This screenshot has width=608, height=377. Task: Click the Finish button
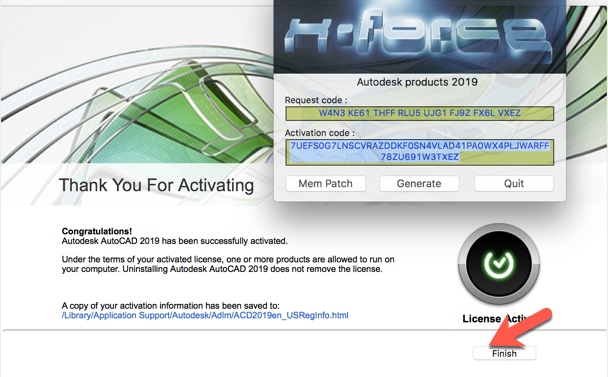click(x=504, y=353)
